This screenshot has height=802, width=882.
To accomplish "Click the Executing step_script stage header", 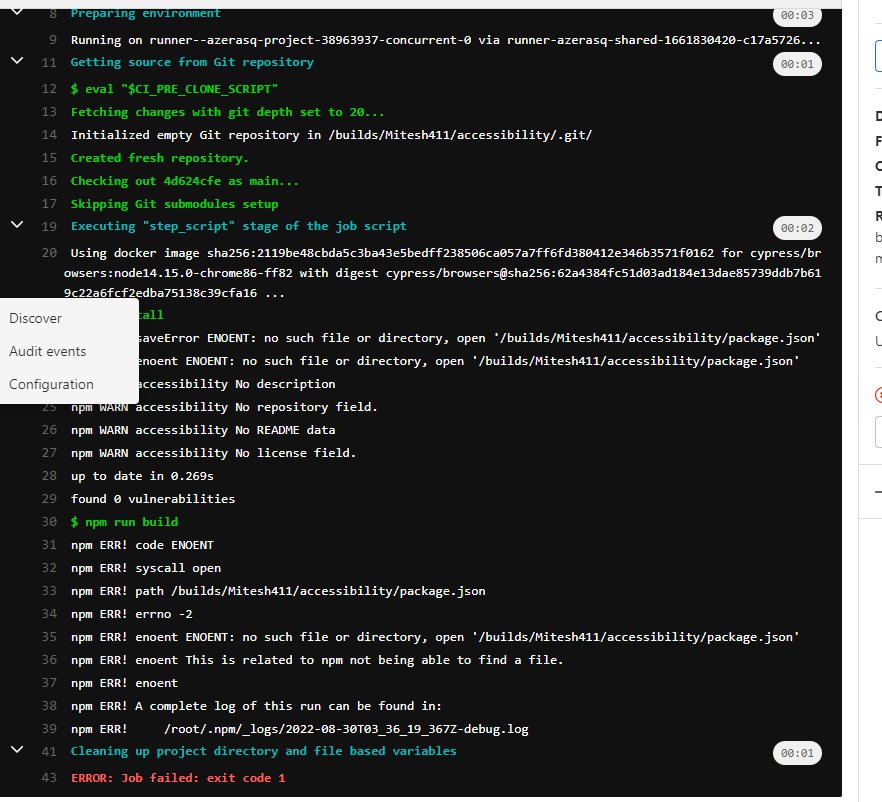I will coord(238,226).
